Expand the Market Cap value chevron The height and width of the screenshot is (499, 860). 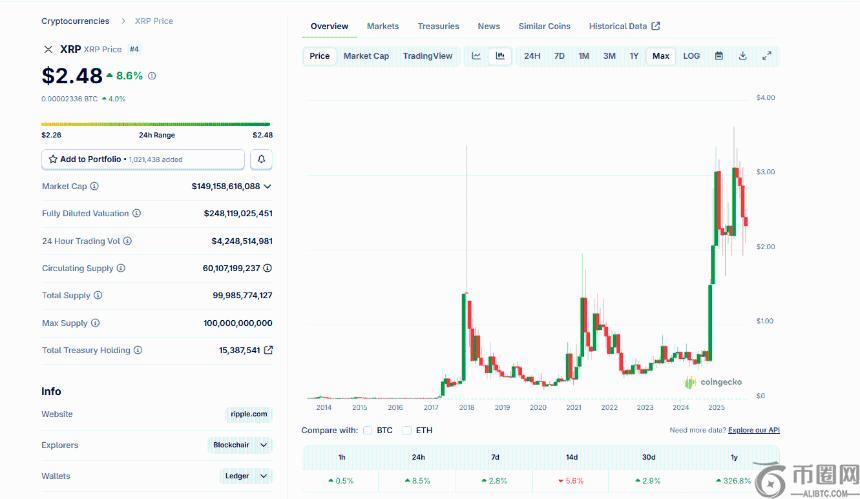(x=268, y=186)
